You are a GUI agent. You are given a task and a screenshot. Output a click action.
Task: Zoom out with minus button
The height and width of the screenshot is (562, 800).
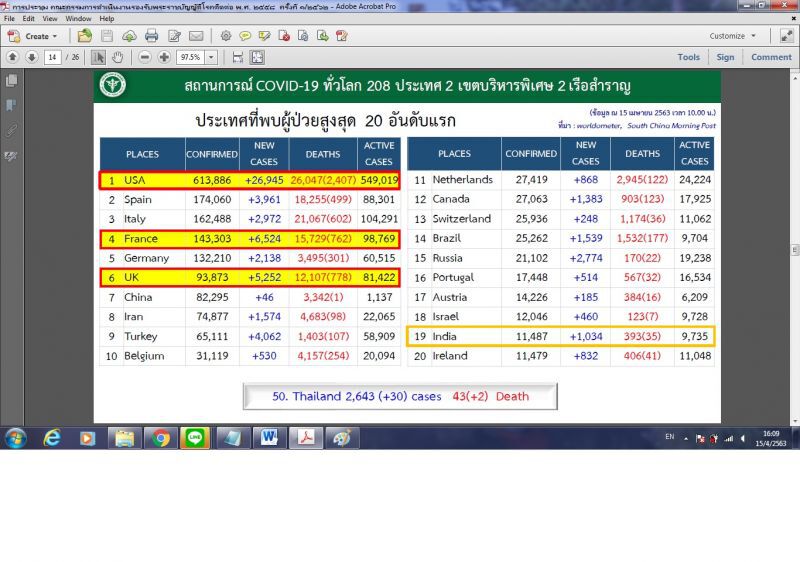click(x=145, y=57)
